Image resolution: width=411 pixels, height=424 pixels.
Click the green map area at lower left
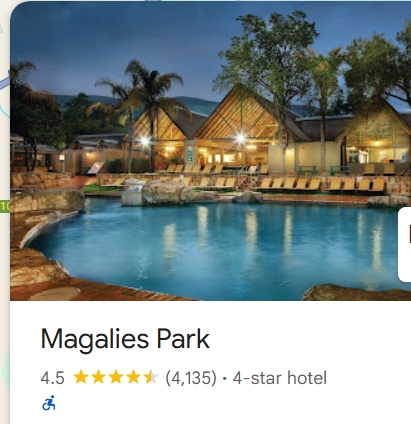[x=5, y=370]
